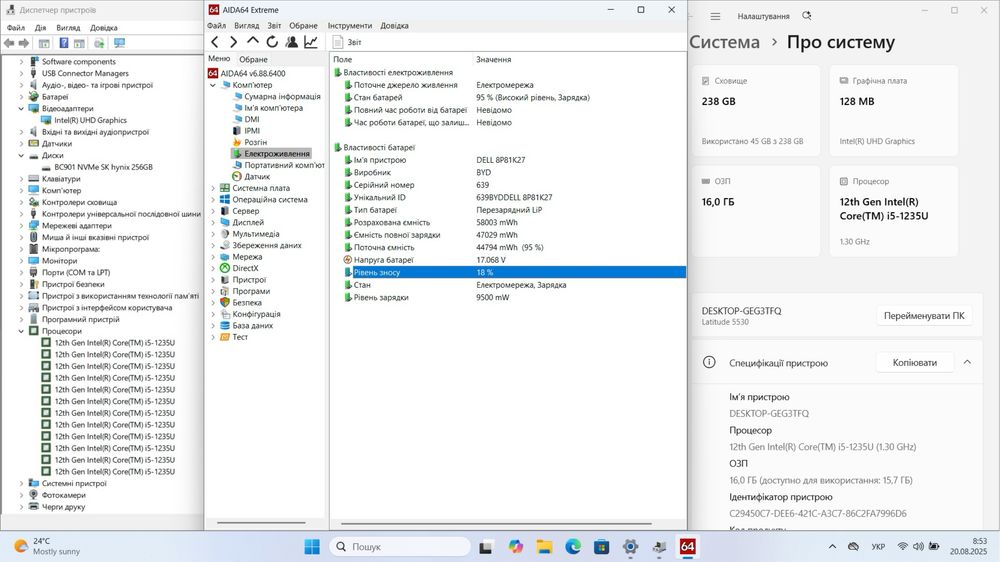
Task: Expand Мережеві адаптери in Device Manager
Action: [21, 226]
